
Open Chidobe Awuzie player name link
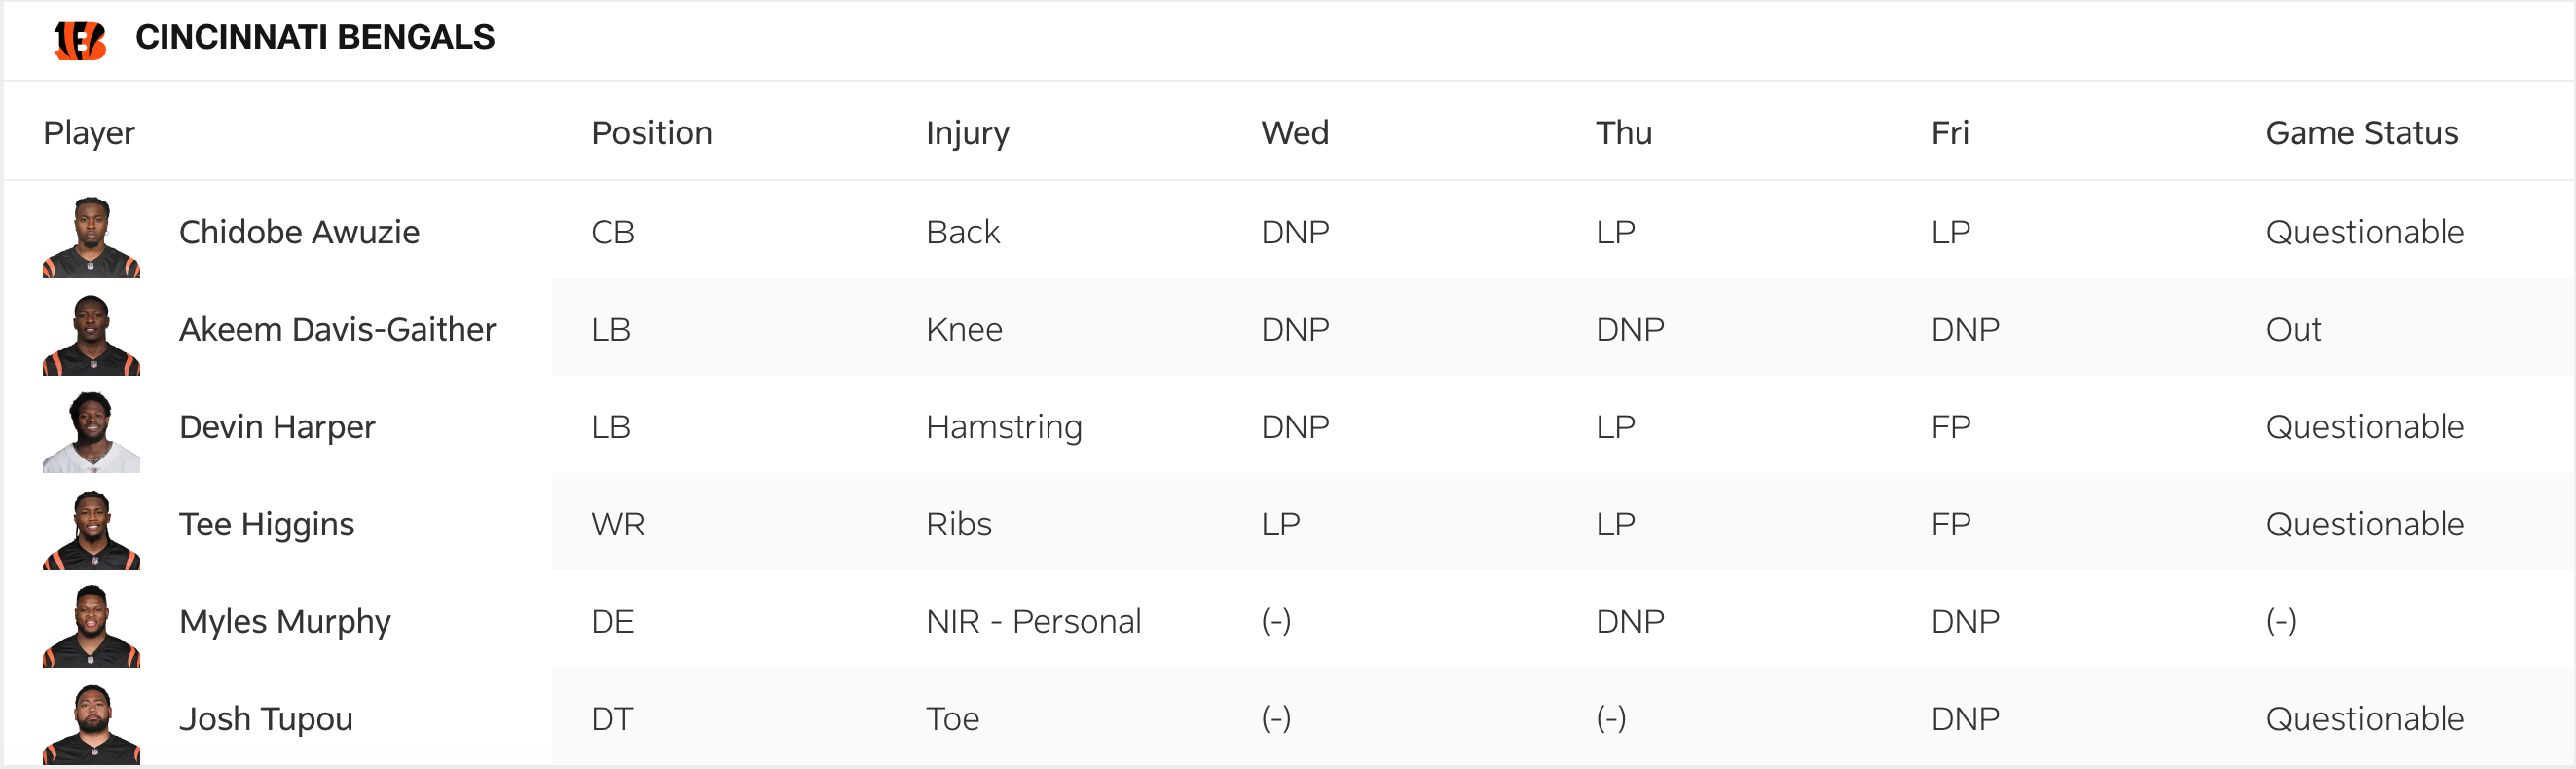299,232
